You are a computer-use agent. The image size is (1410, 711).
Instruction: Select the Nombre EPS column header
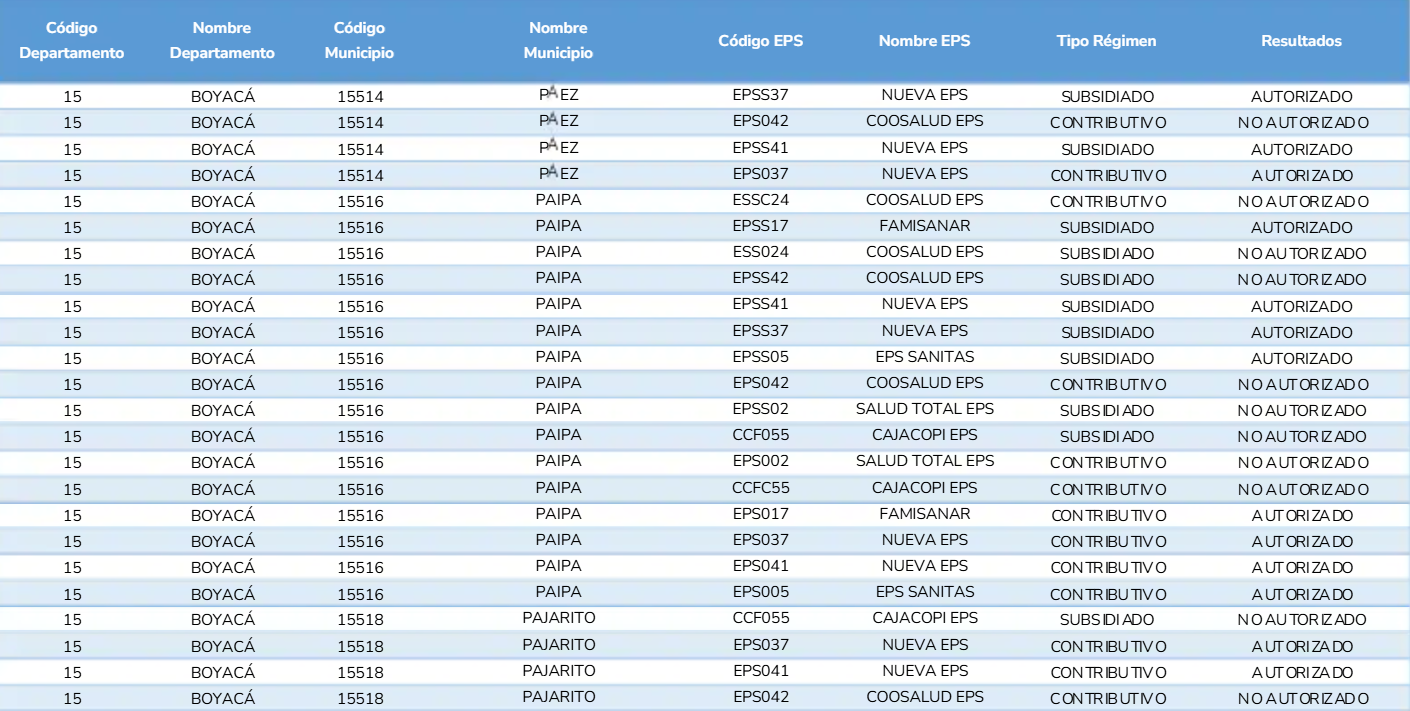click(x=924, y=41)
